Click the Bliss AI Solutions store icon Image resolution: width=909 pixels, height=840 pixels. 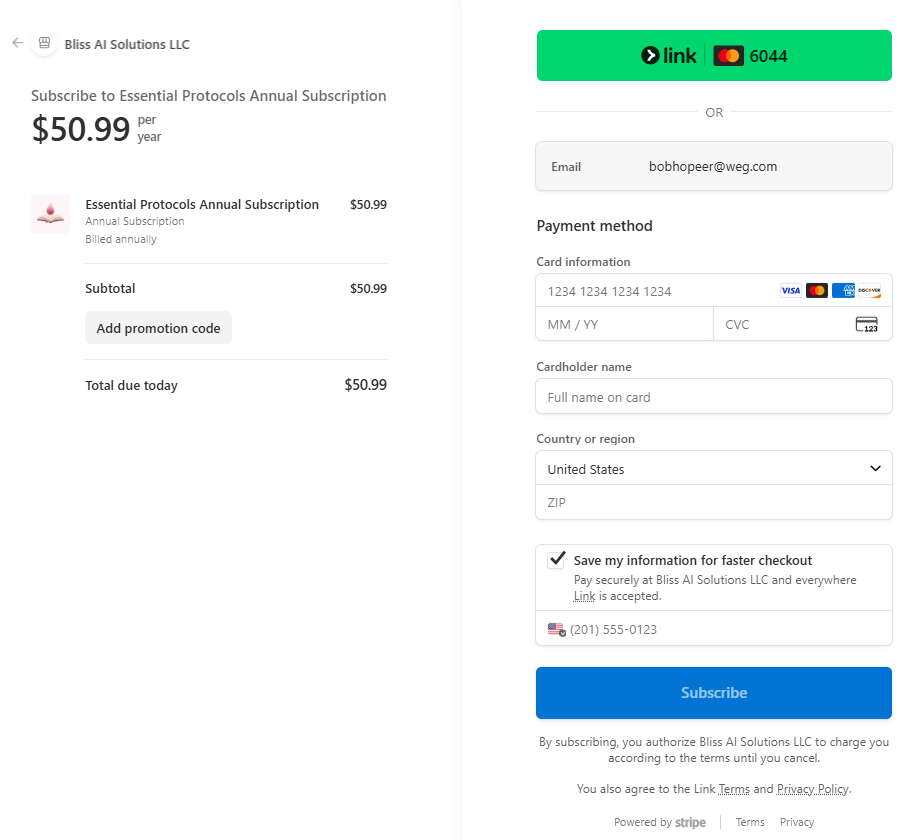tap(43, 43)
